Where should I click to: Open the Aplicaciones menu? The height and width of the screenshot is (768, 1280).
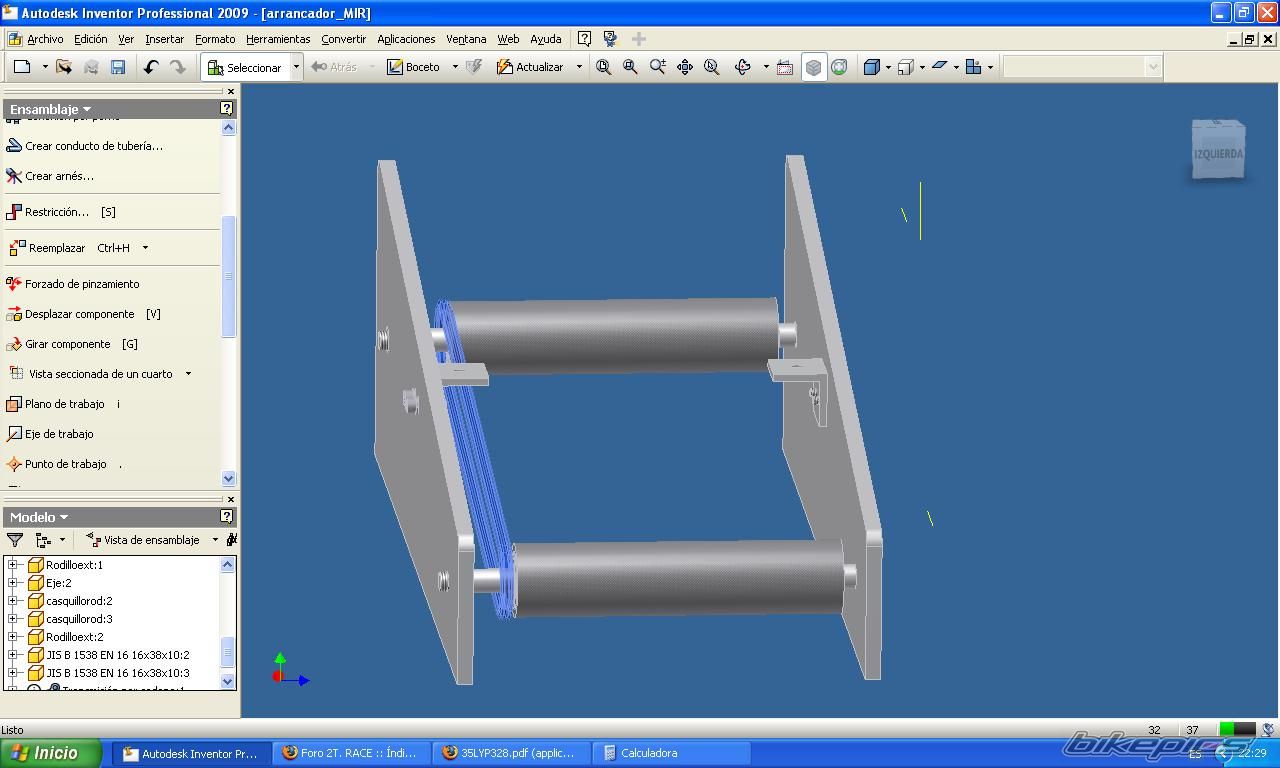406,39
